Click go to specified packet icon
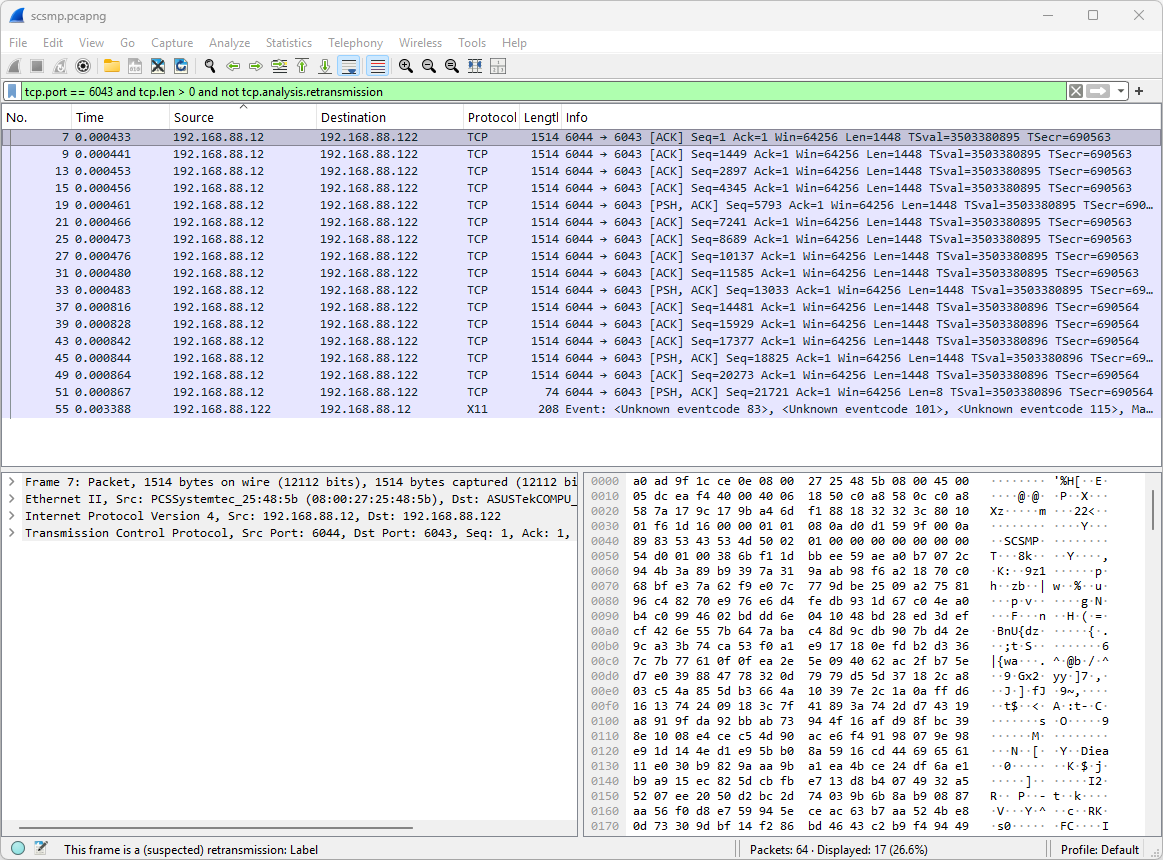 (279, 66)
